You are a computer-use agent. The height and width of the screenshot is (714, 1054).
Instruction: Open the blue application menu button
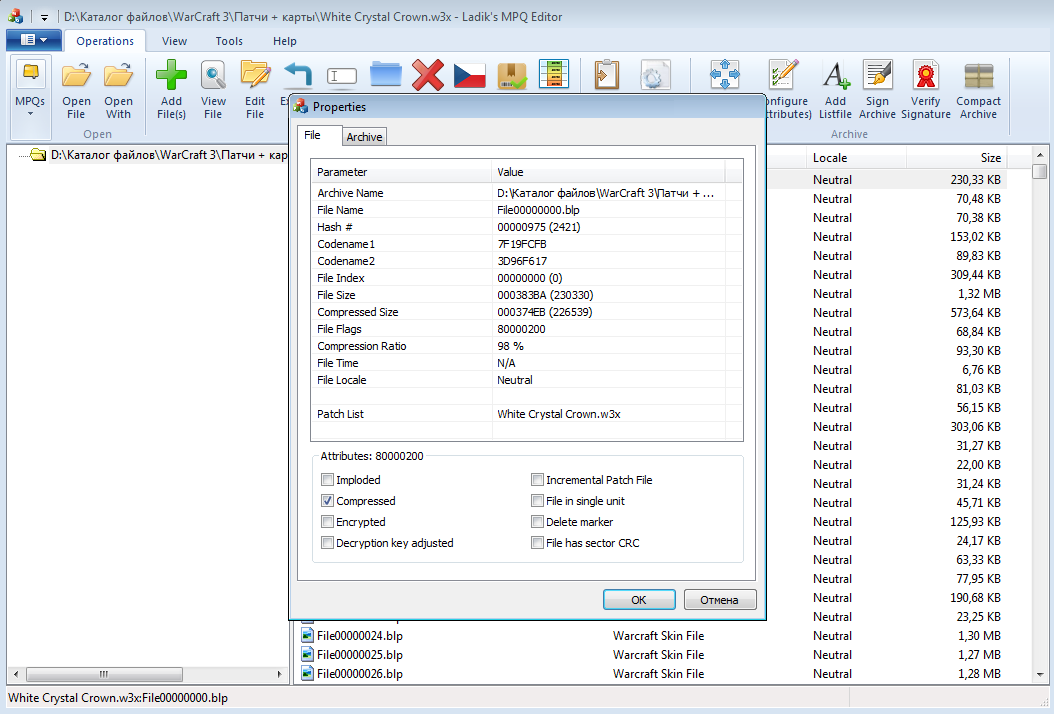pyautogui.click(x=34, y=40)
